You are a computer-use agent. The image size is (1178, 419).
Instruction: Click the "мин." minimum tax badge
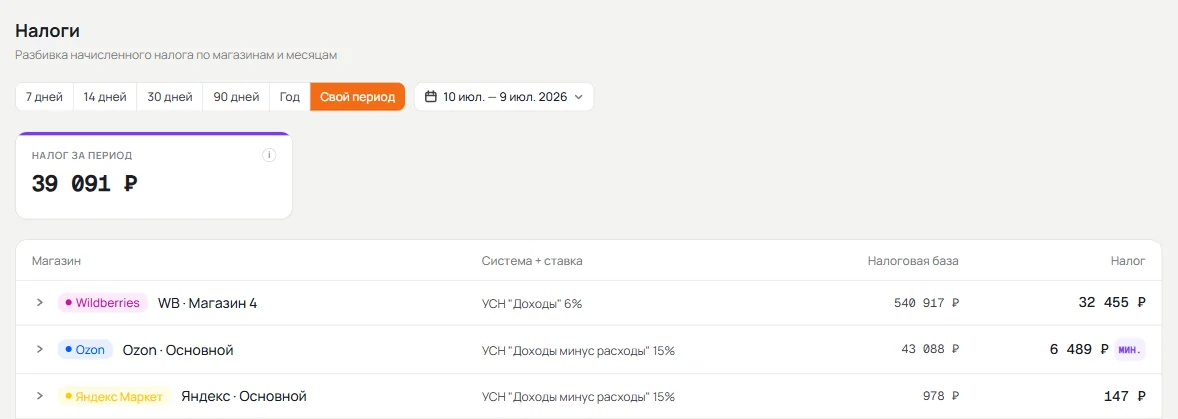coord(1130,349)
